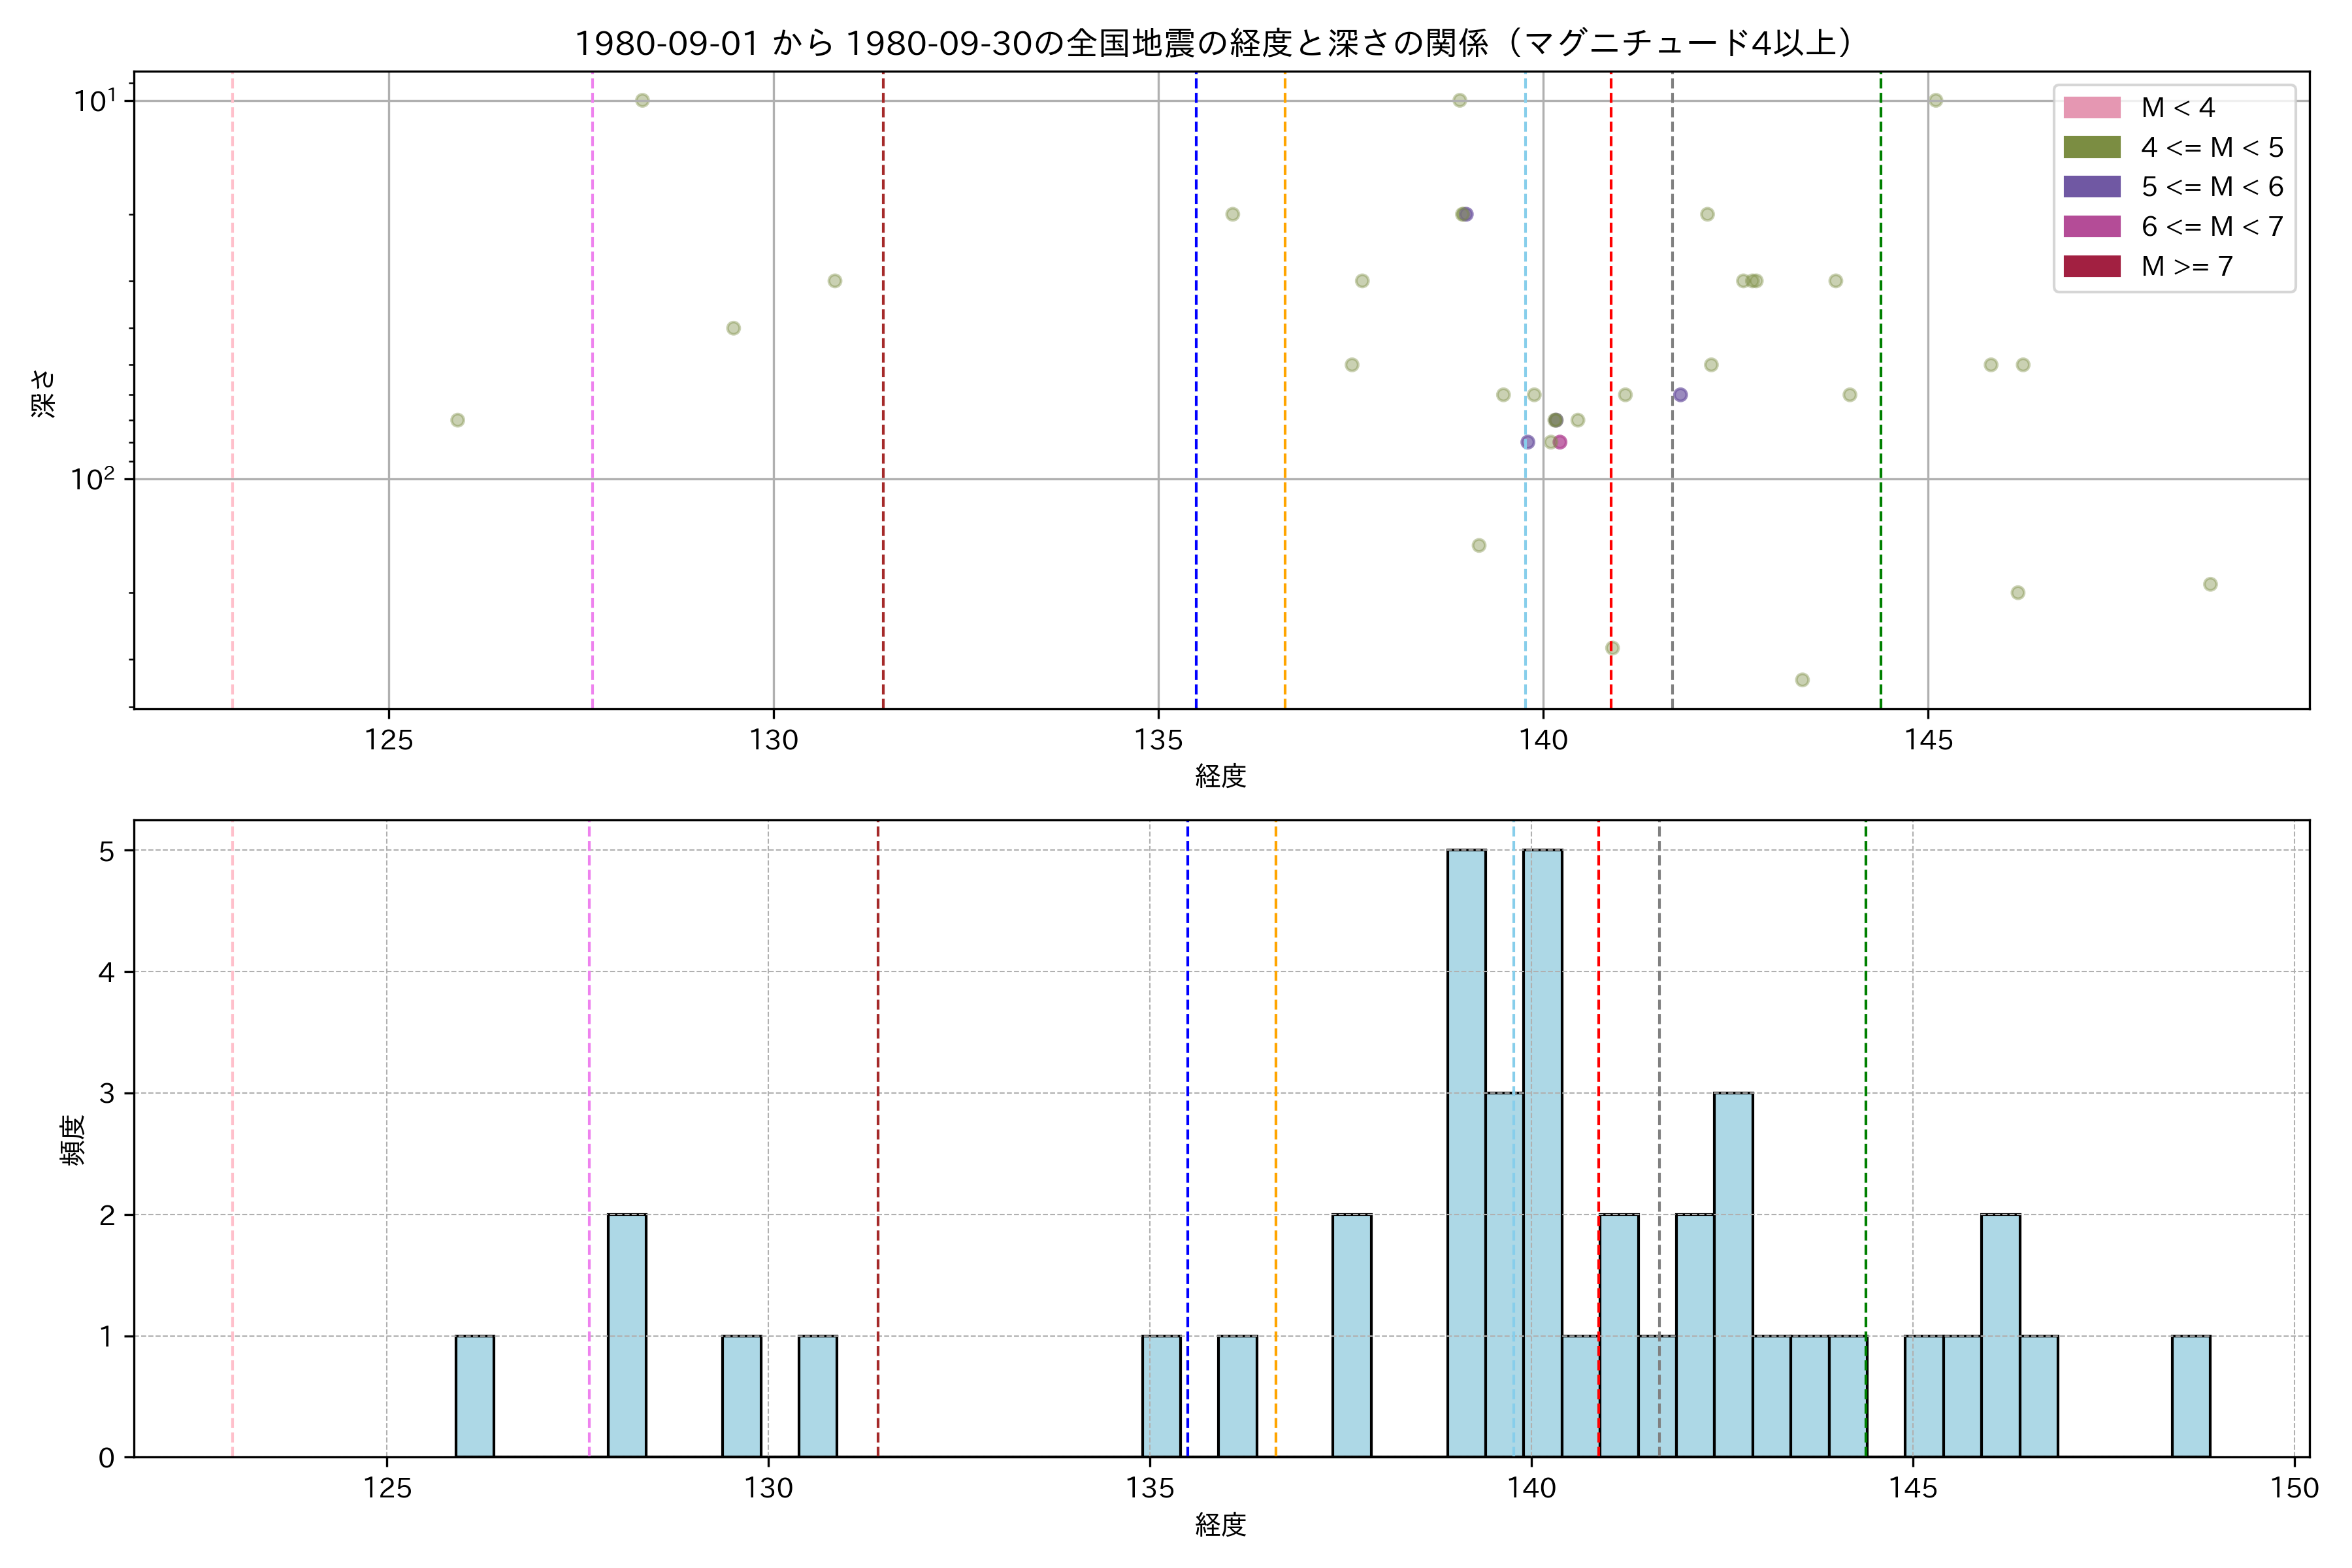
Task: Click the leftmost scatter point near longitude 126
Action: 457,420
